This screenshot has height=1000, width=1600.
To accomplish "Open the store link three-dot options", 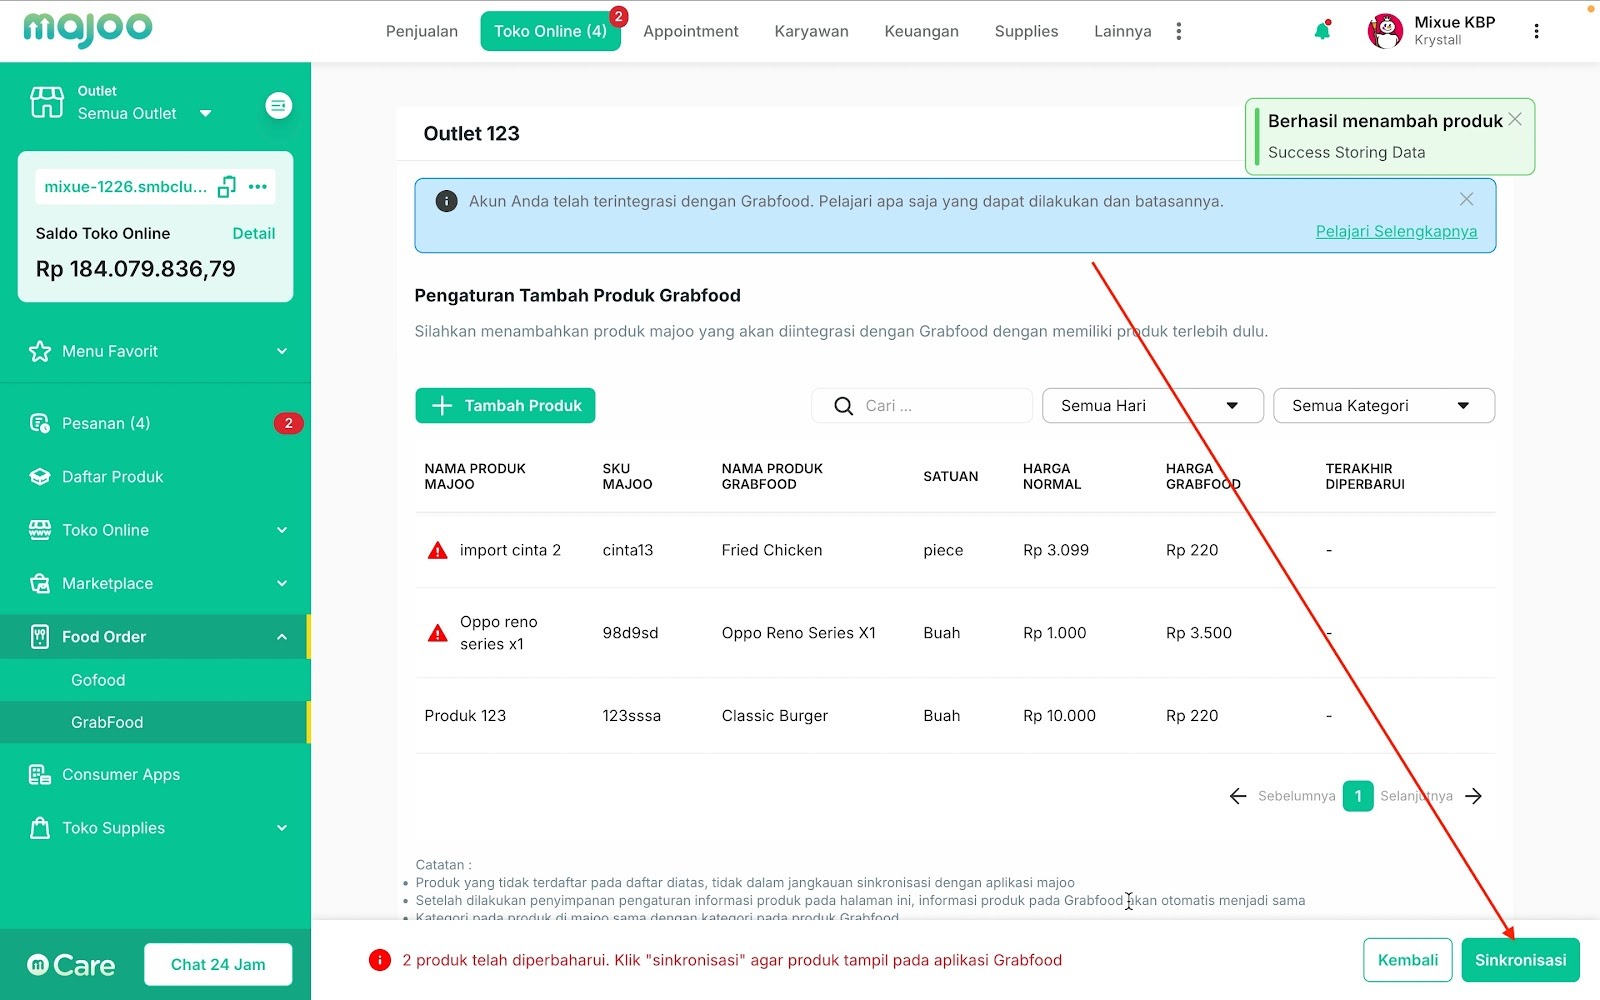I will (x=258, y=186).
